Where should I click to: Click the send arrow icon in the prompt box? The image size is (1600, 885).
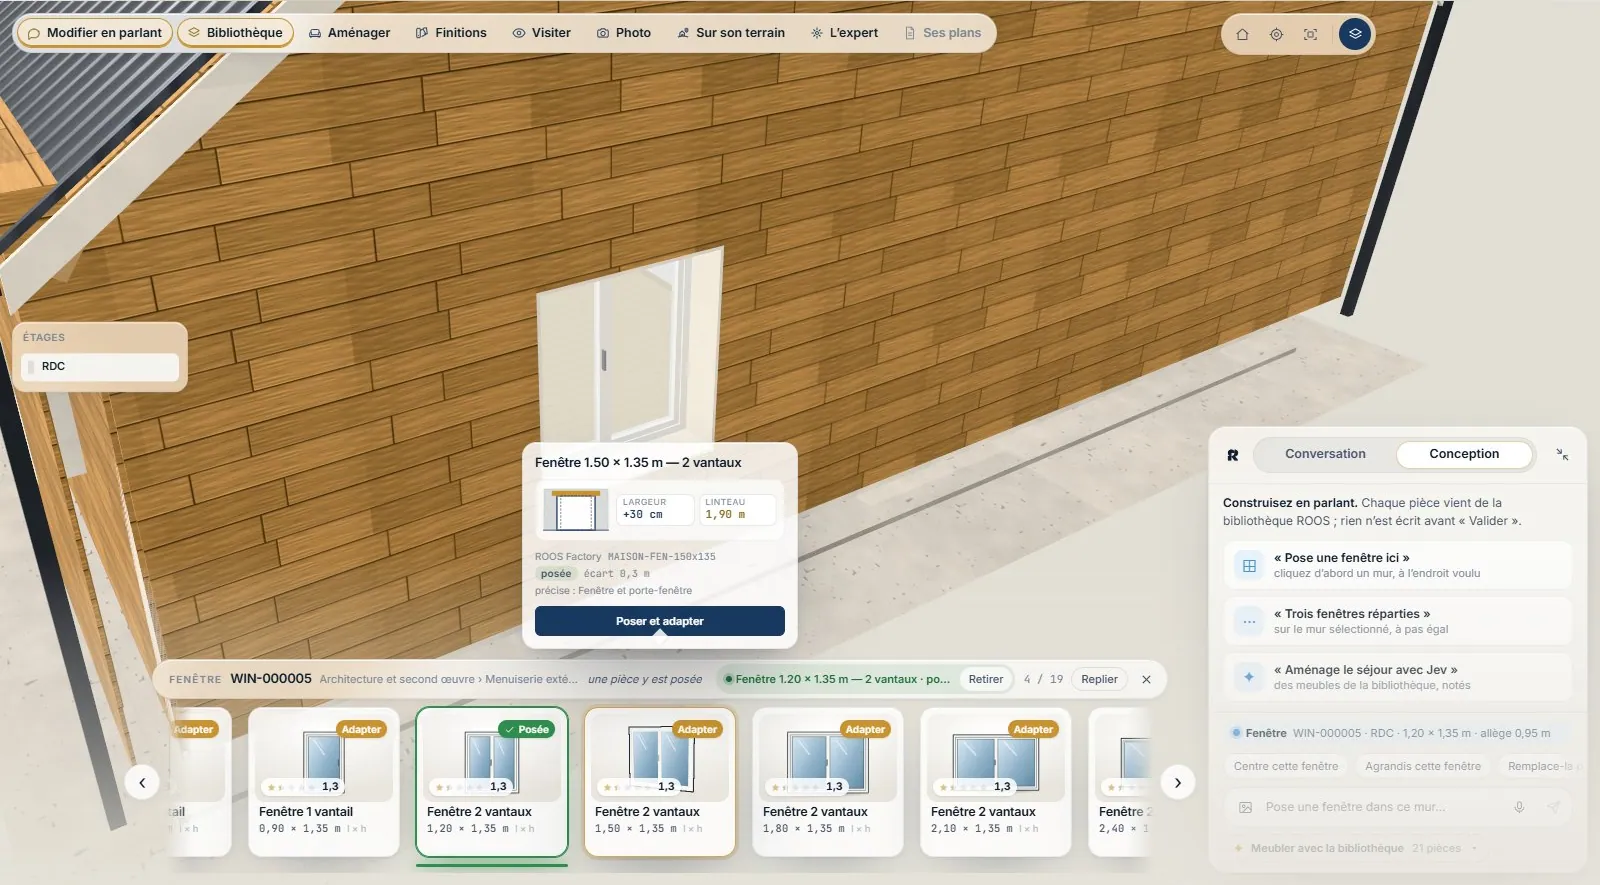tap(1553, 807)
